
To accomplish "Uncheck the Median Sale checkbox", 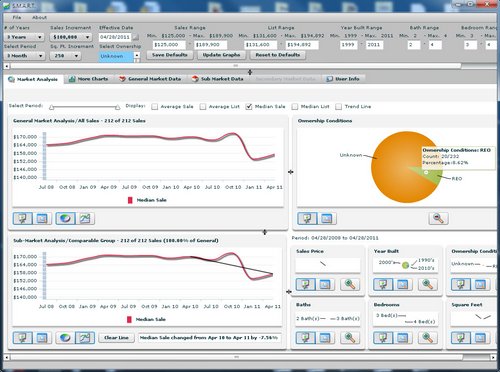I will tap(249, 107).
